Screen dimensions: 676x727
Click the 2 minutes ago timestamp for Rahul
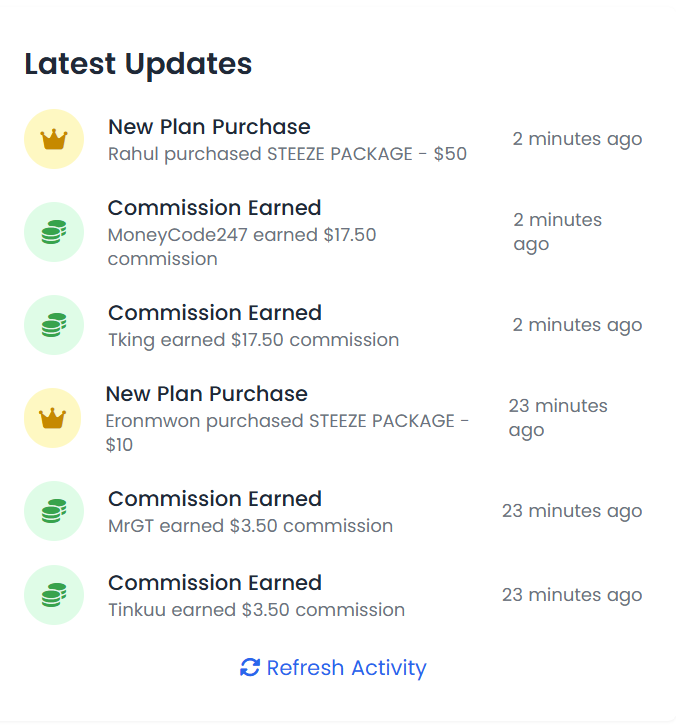tap(577, 139)
